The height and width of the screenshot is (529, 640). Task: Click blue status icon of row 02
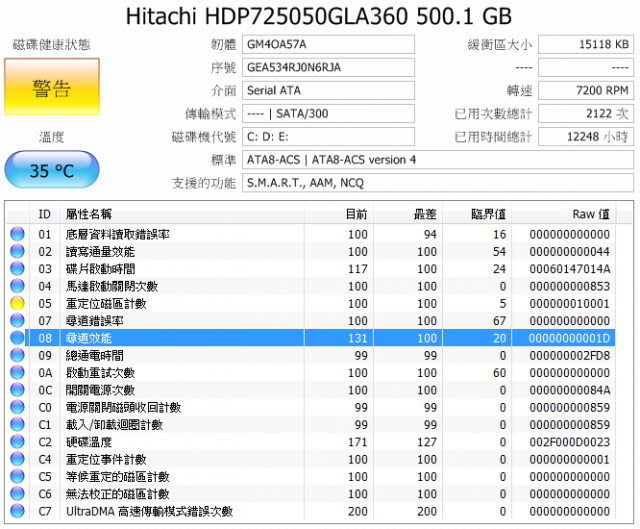(17, 251)
